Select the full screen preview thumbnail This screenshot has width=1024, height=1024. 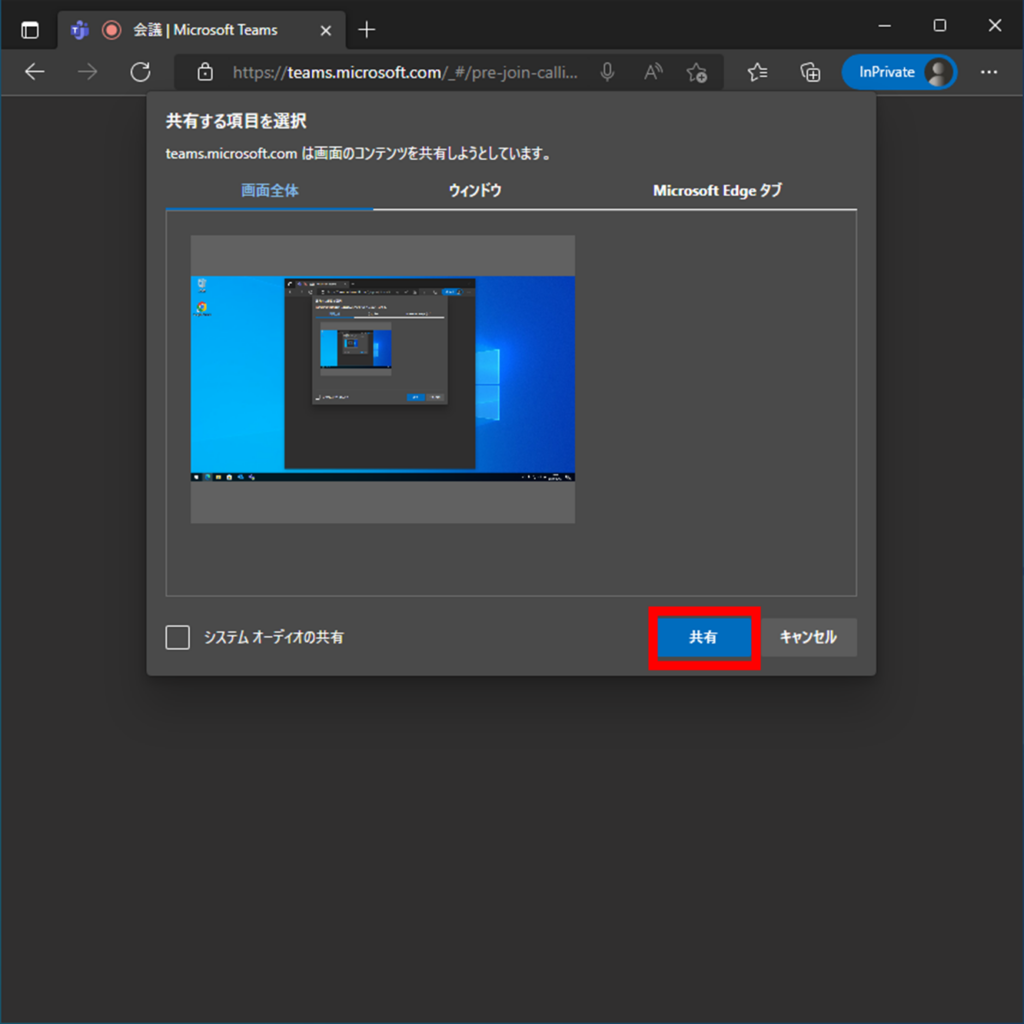(x=383, y=379)
